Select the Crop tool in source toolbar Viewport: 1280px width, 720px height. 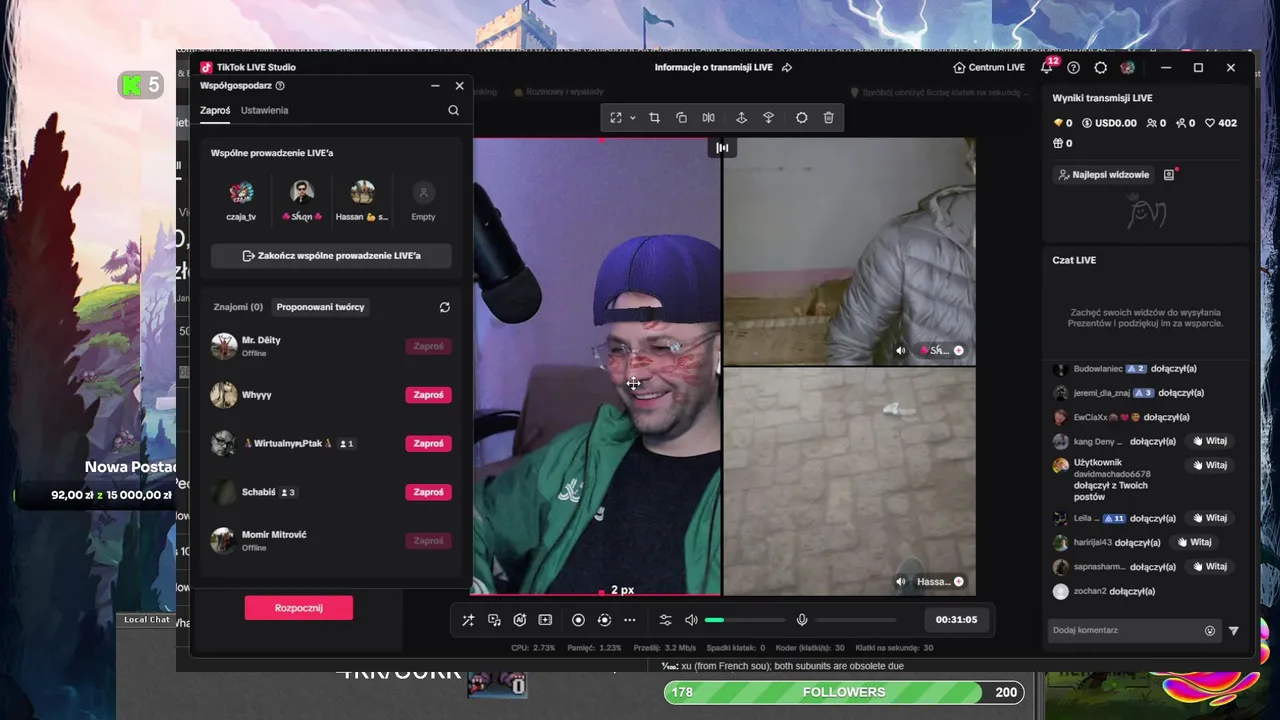tap(654, 118)
